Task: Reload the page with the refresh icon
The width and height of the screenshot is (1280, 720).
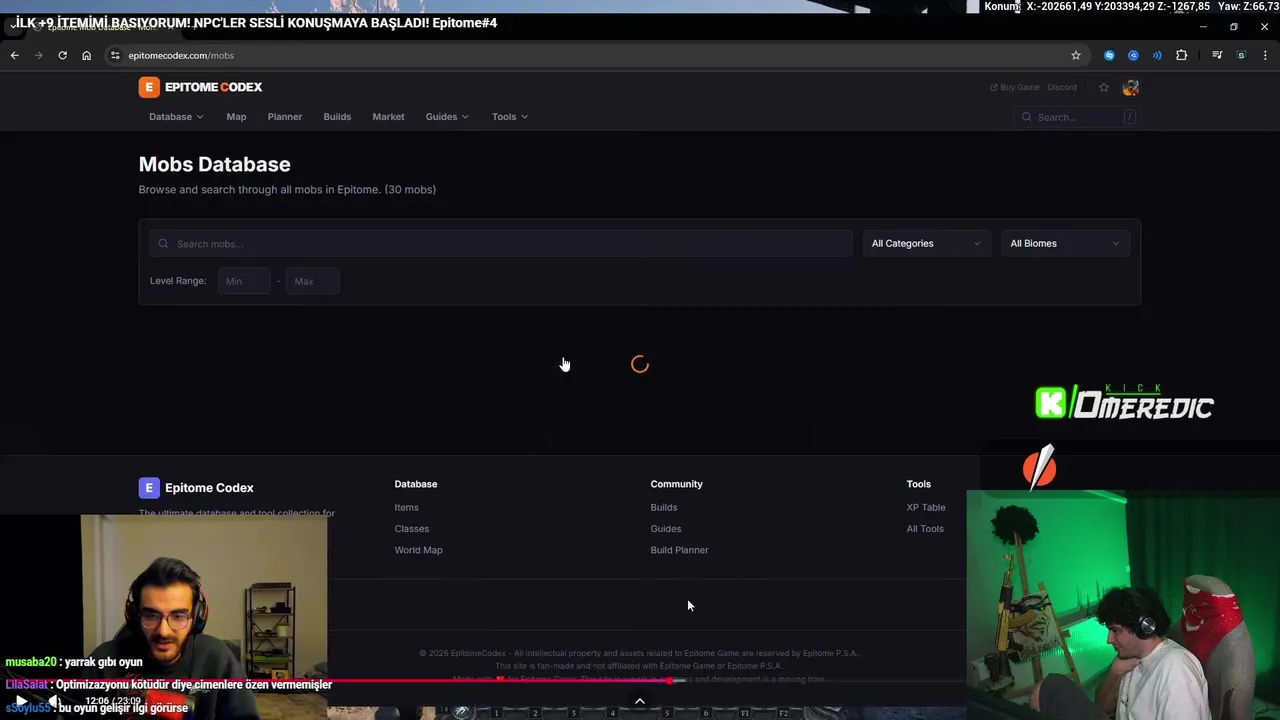Action: click(x=62, y=55)
